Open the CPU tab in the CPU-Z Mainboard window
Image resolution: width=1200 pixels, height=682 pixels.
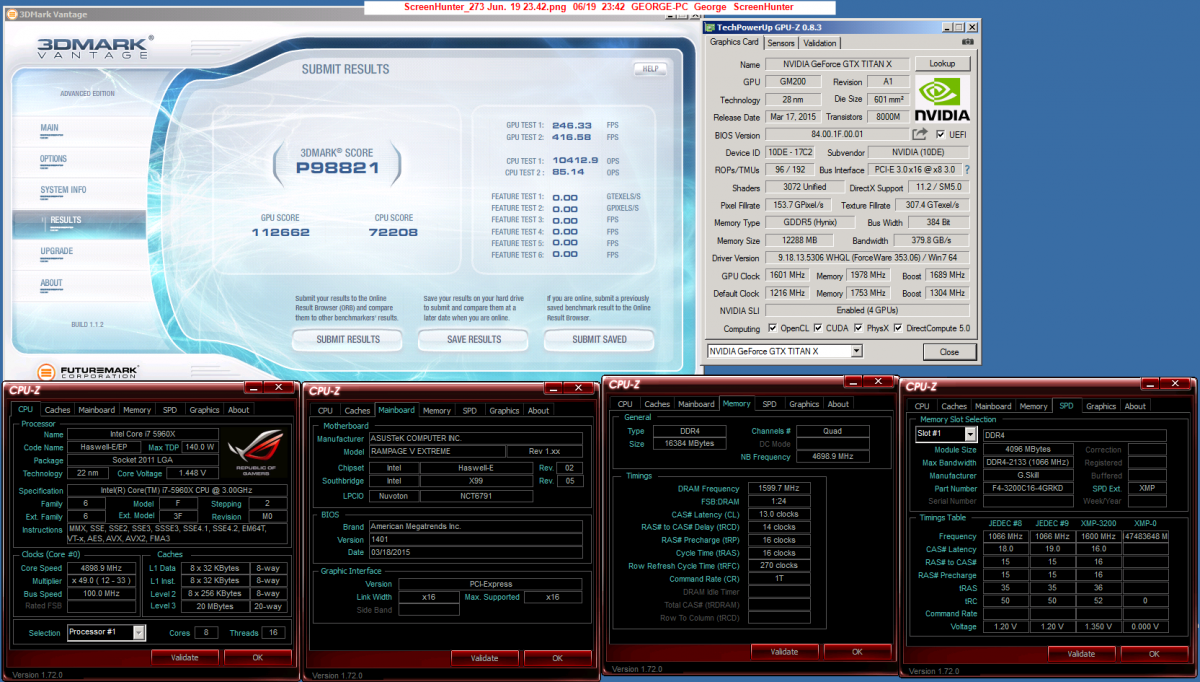pyautogui.click(x=325, y=410)
